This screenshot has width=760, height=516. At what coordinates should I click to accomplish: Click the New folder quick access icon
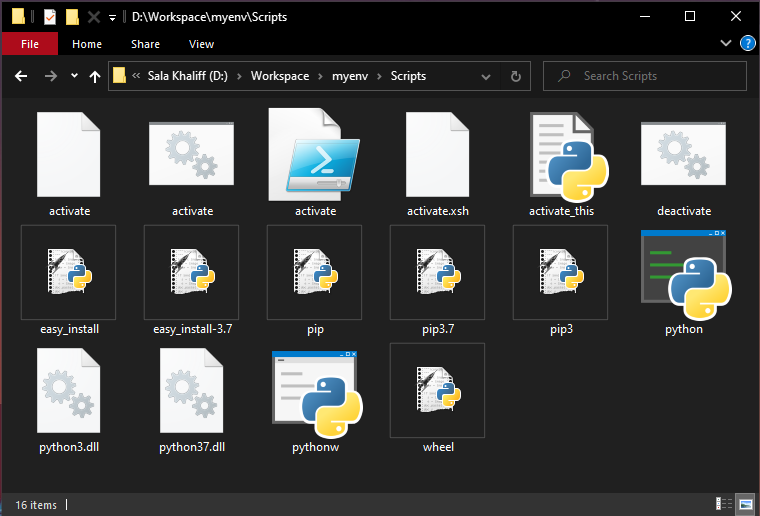[x=72, y=17]
